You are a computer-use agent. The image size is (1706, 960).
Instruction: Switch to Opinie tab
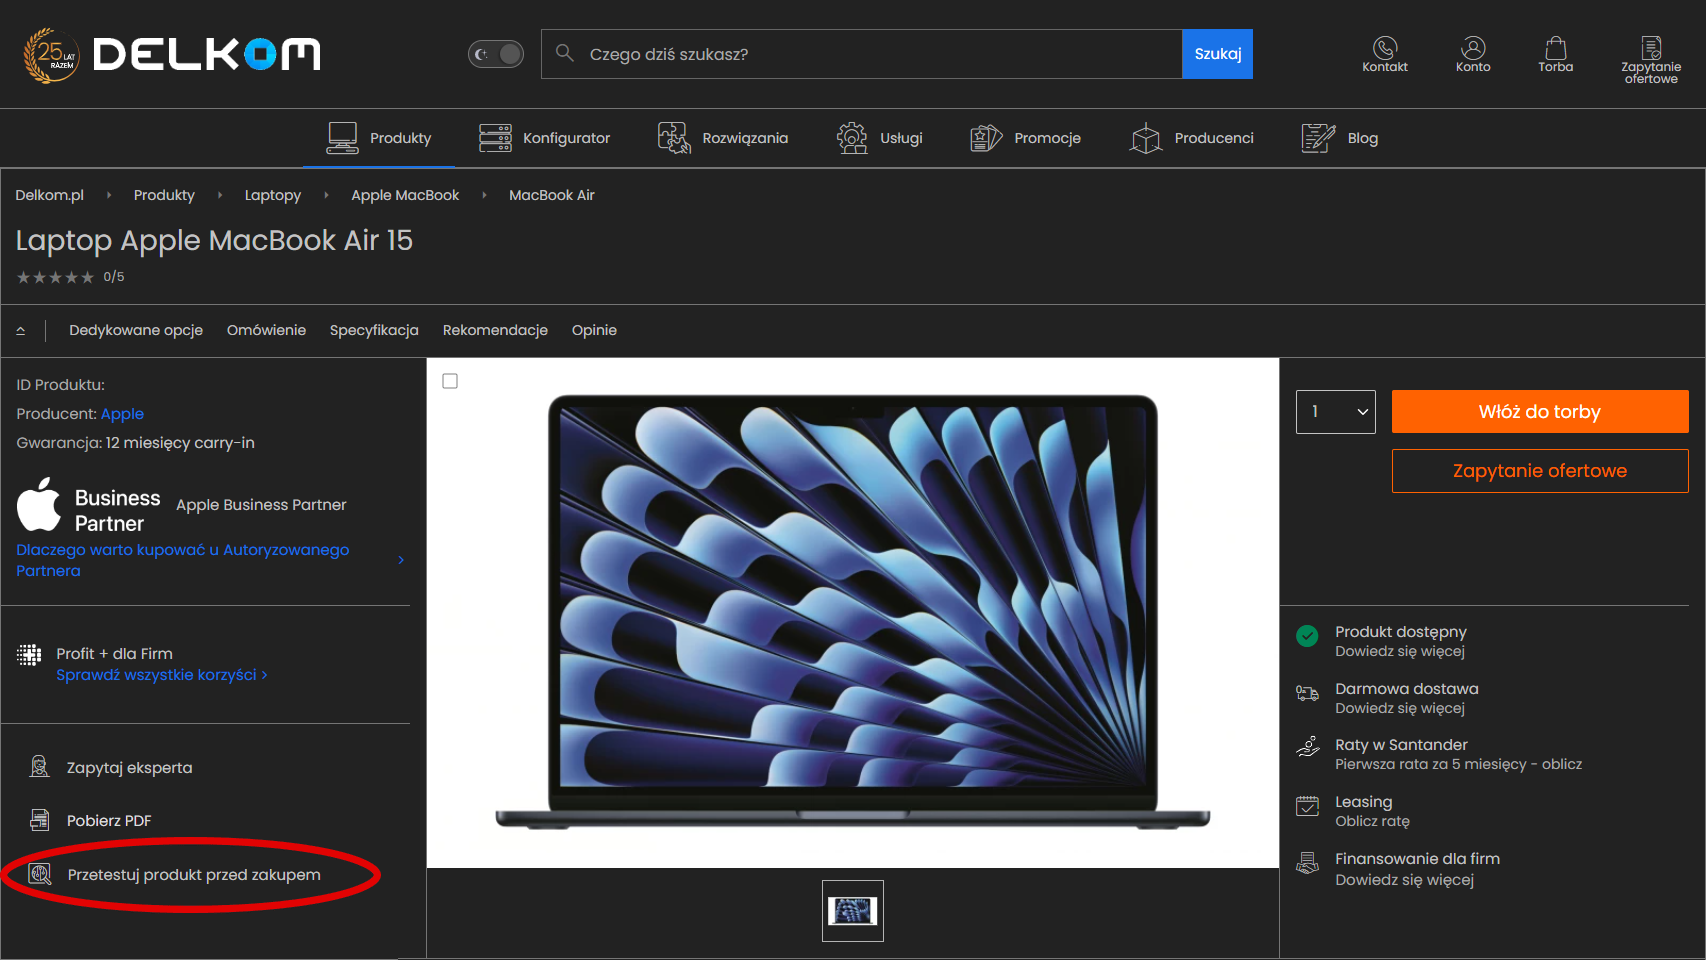coord(594,330)
